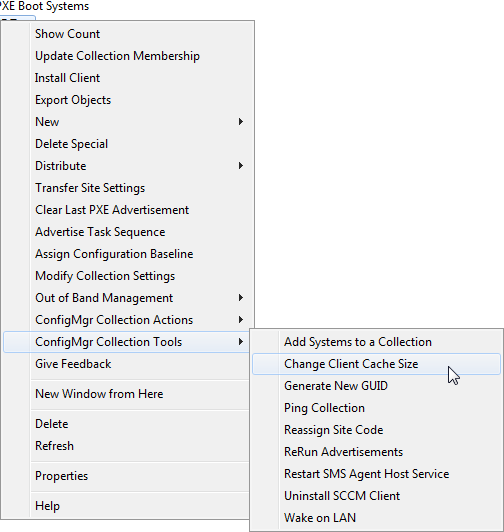The height and width of the screenshot is (532, 504).
Task: Expand ConfigMgr Collection Tools arrow
Action: [x=241, y=342]
